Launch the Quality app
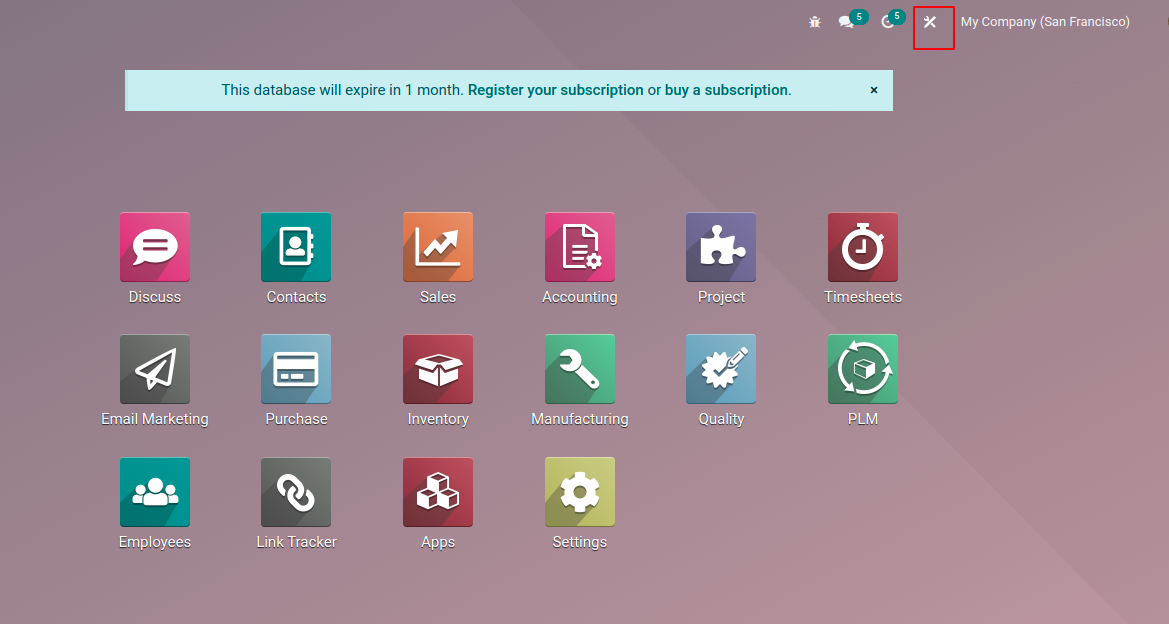This screenshot has height=624, width=1169. pos(721,369)
